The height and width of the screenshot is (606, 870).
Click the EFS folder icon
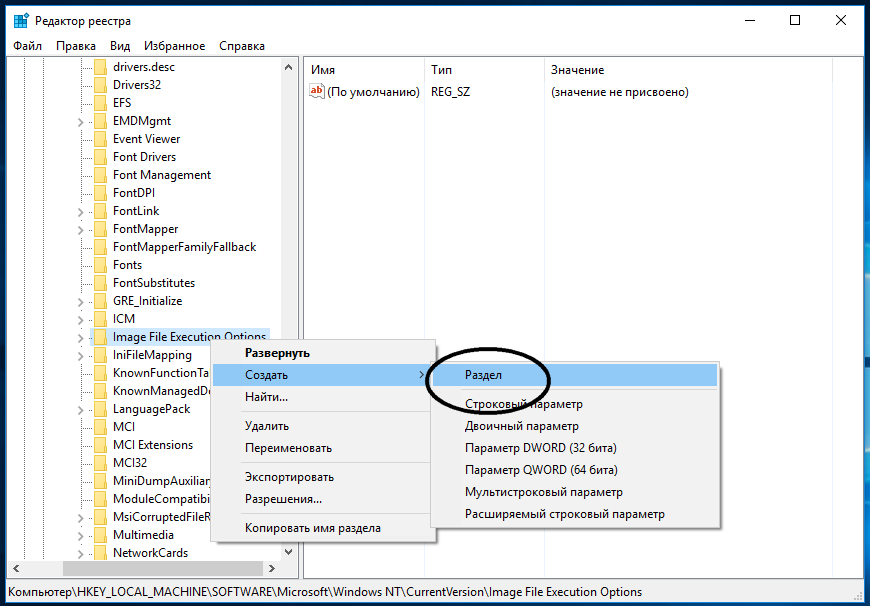[100, 103]
